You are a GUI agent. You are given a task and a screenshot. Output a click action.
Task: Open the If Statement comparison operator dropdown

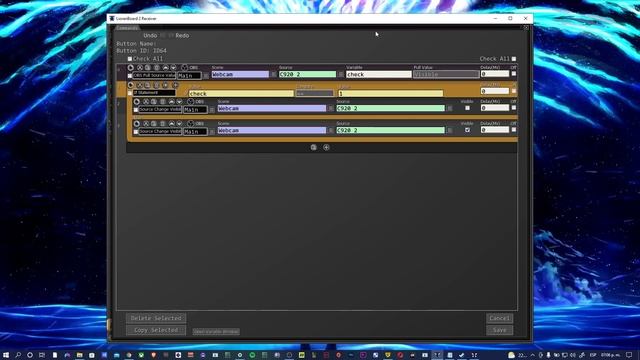point(315,93)
